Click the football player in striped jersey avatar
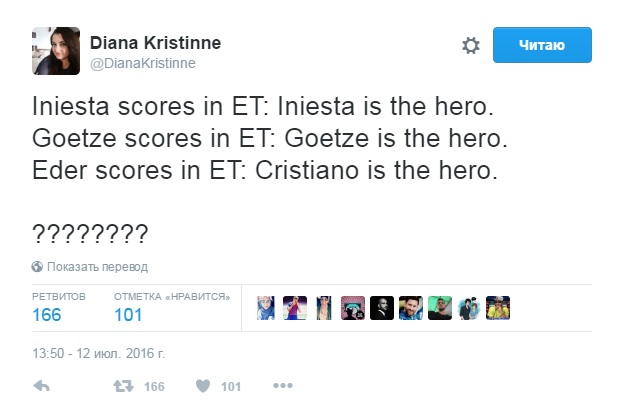Image resolution: width=625 pixels, height=408 pixels. (295, 308)
